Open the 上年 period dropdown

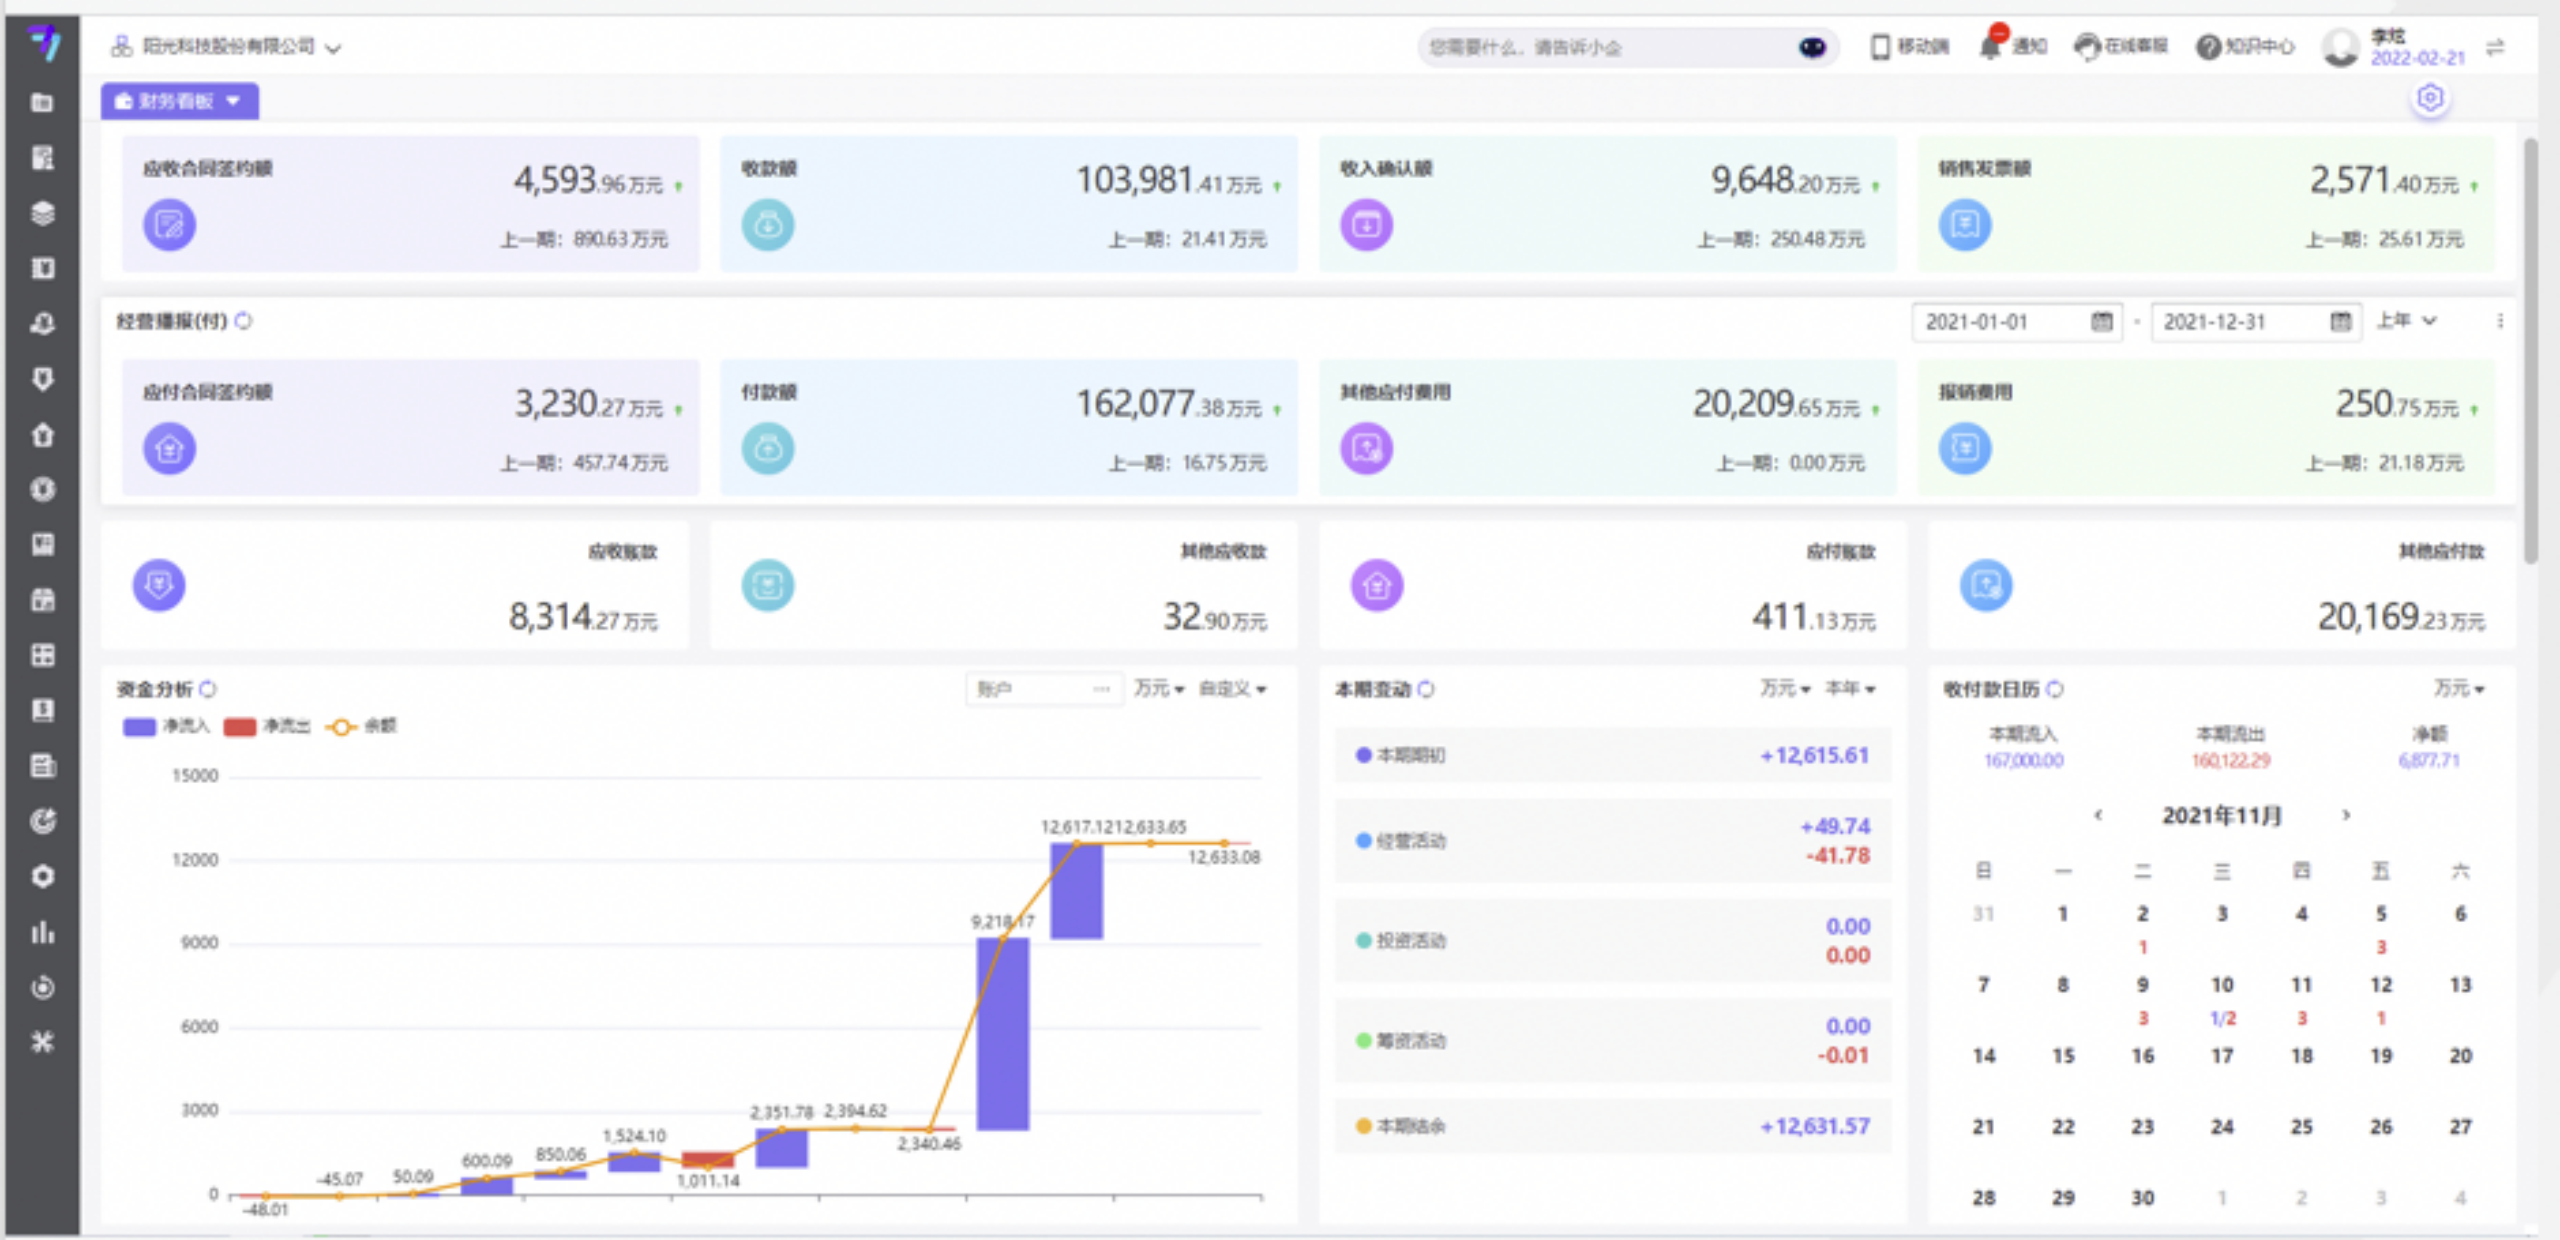[x=2406, y=321]
